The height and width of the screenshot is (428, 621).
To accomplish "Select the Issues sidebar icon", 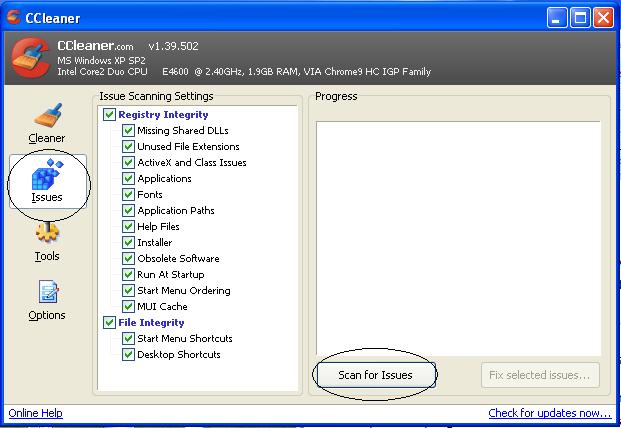I will (x=46, y=180).
